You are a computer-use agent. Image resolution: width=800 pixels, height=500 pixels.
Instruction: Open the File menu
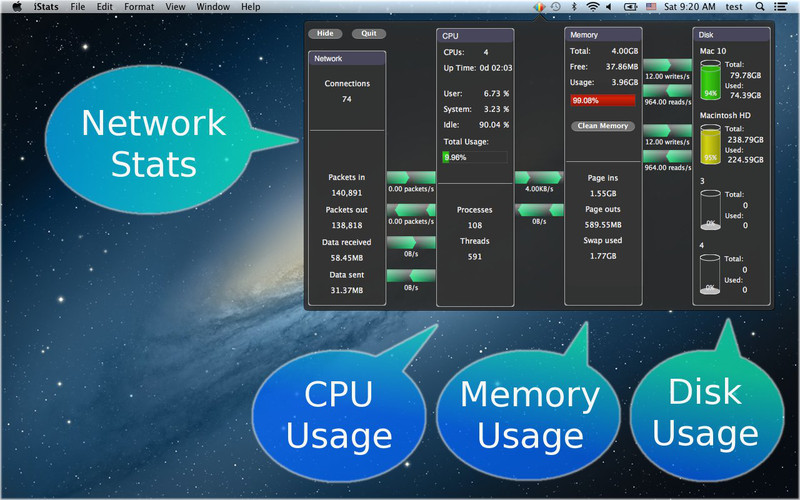(x=78, y=7)
